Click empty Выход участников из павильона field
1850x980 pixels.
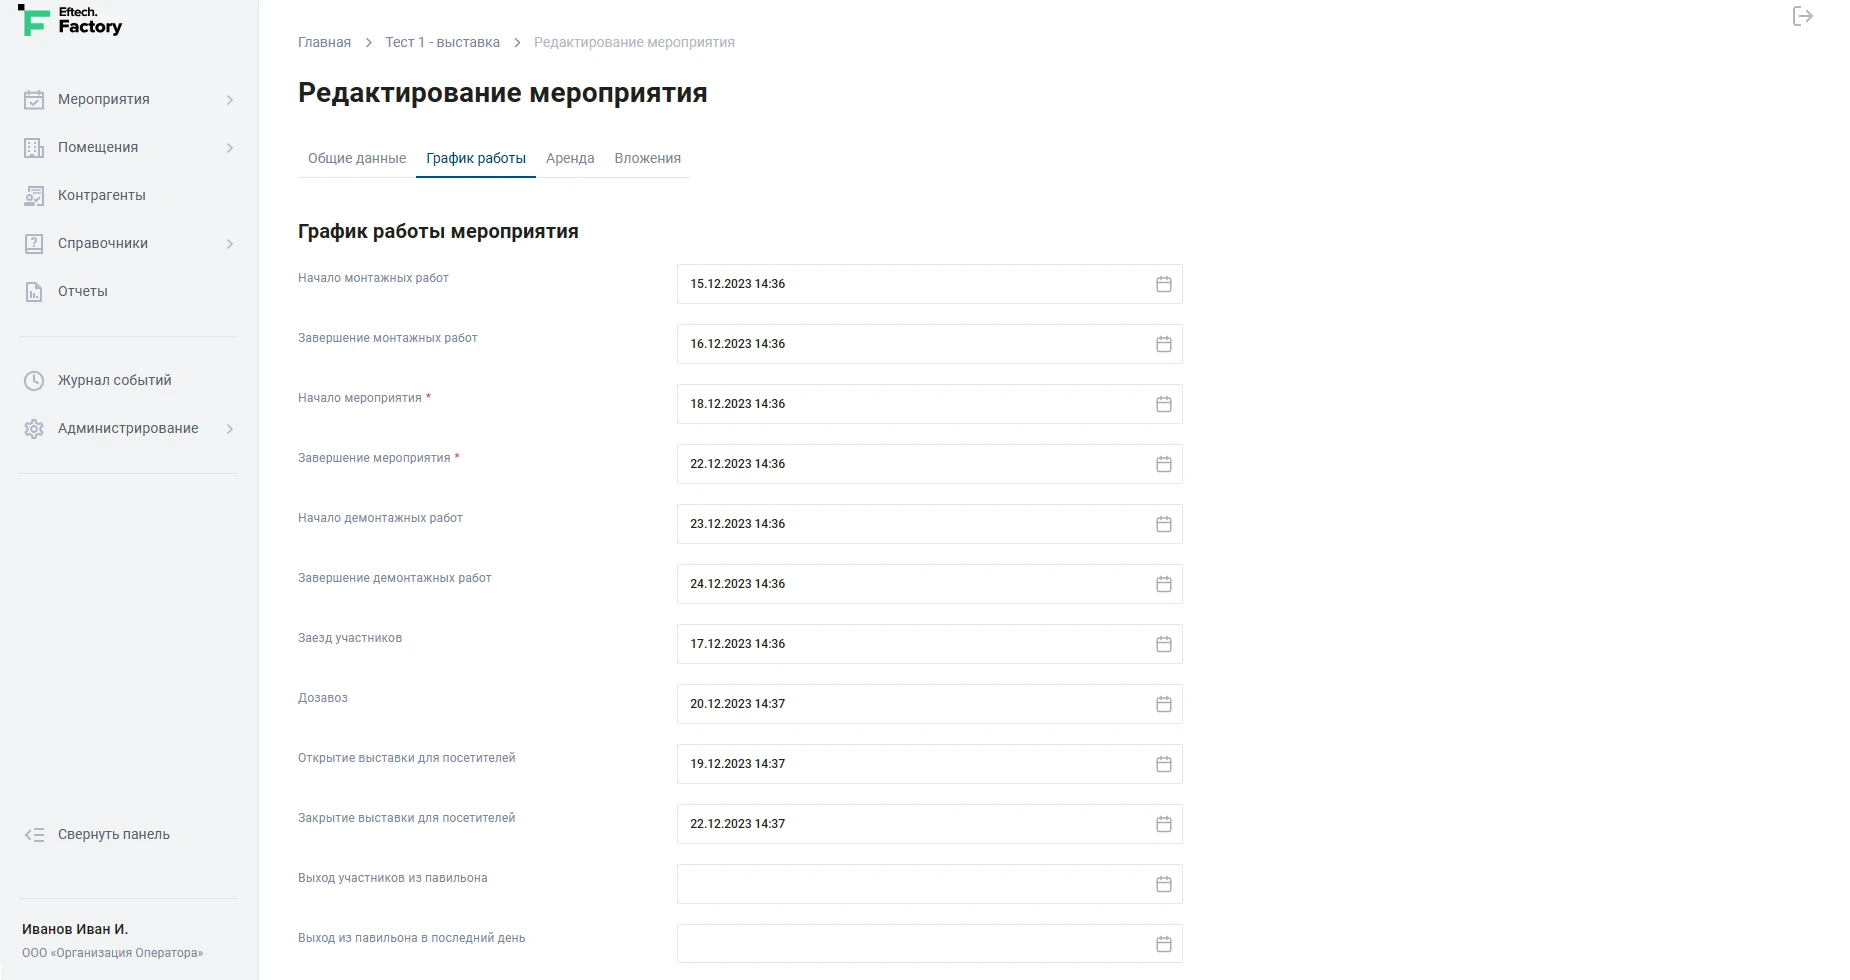pos(929,884)
